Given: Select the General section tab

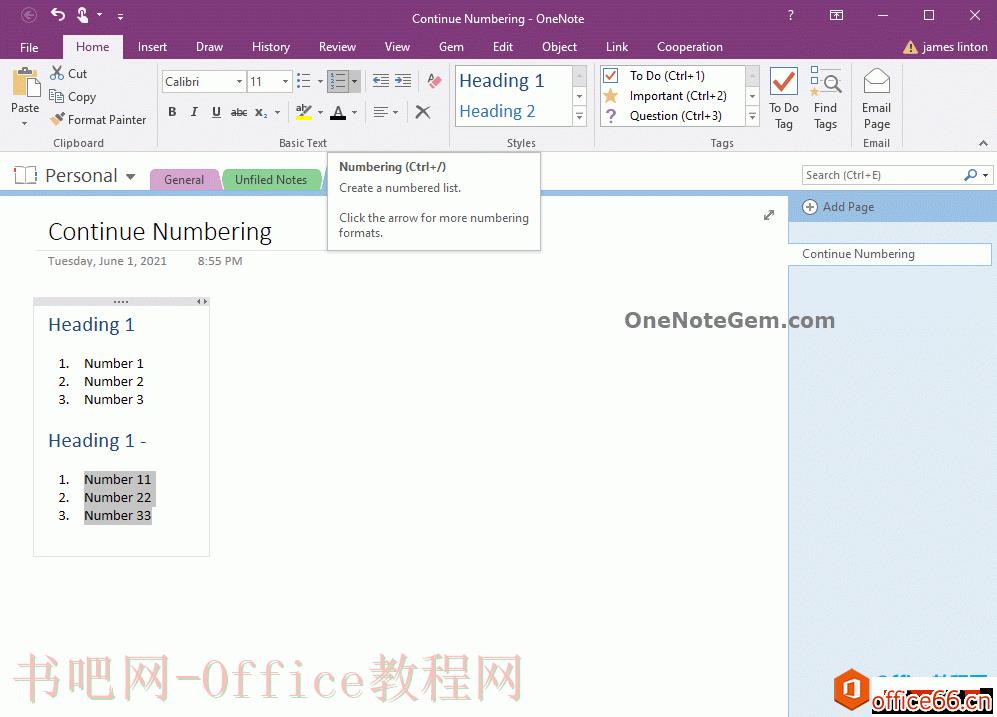Looking at the screenshot, I should (x=184, y=180).
